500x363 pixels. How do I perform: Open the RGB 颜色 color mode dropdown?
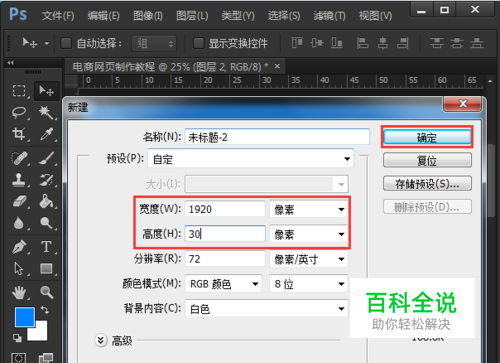(x=223, y=284)
